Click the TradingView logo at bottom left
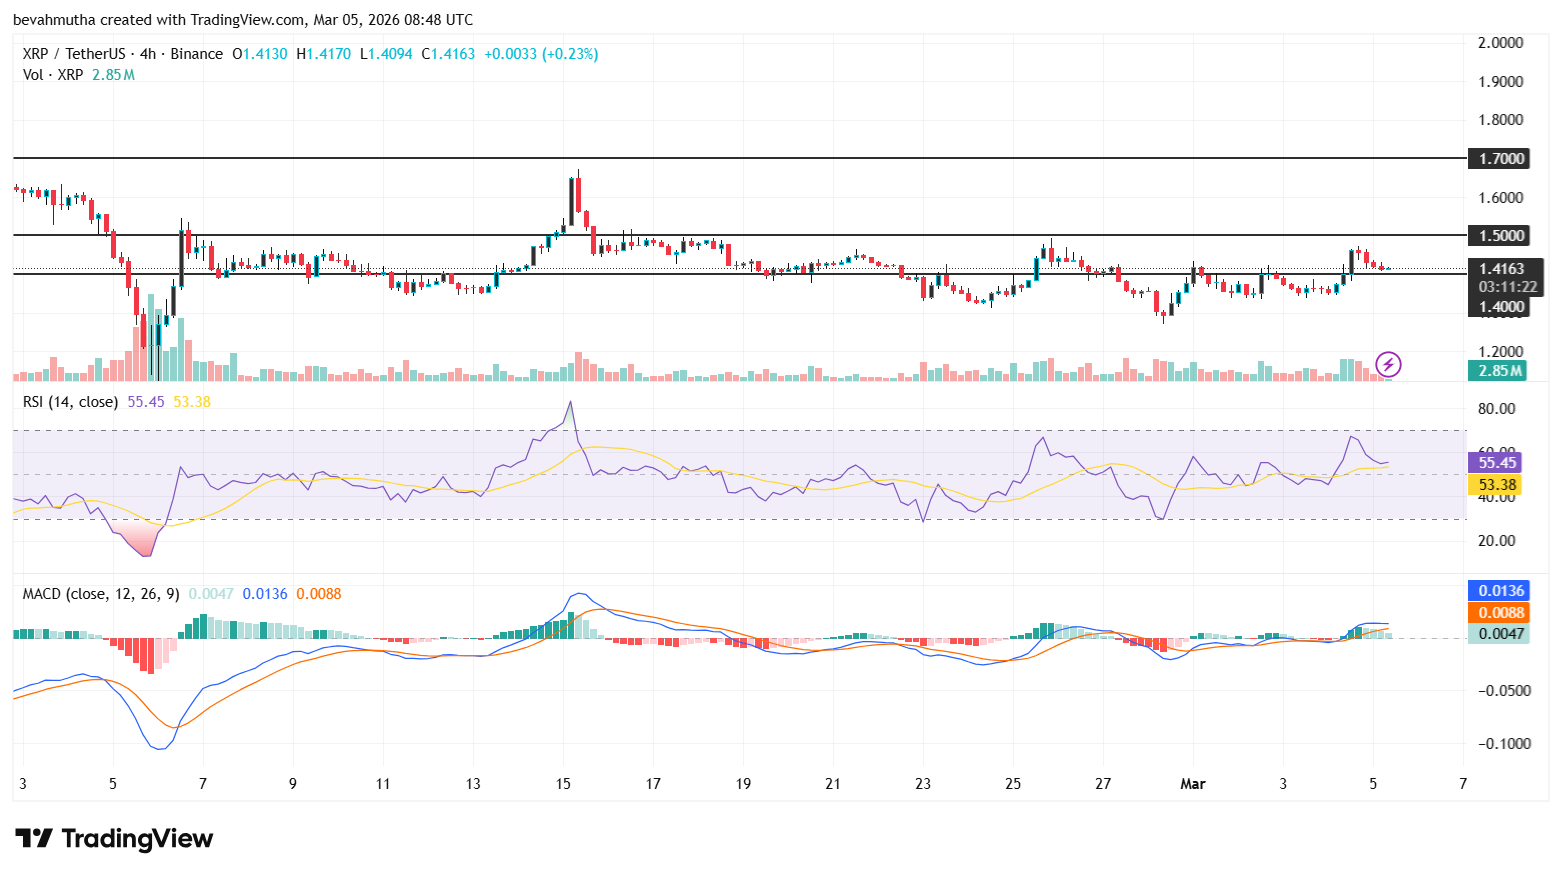1562x876 pixels. click(x=113, y=839)
